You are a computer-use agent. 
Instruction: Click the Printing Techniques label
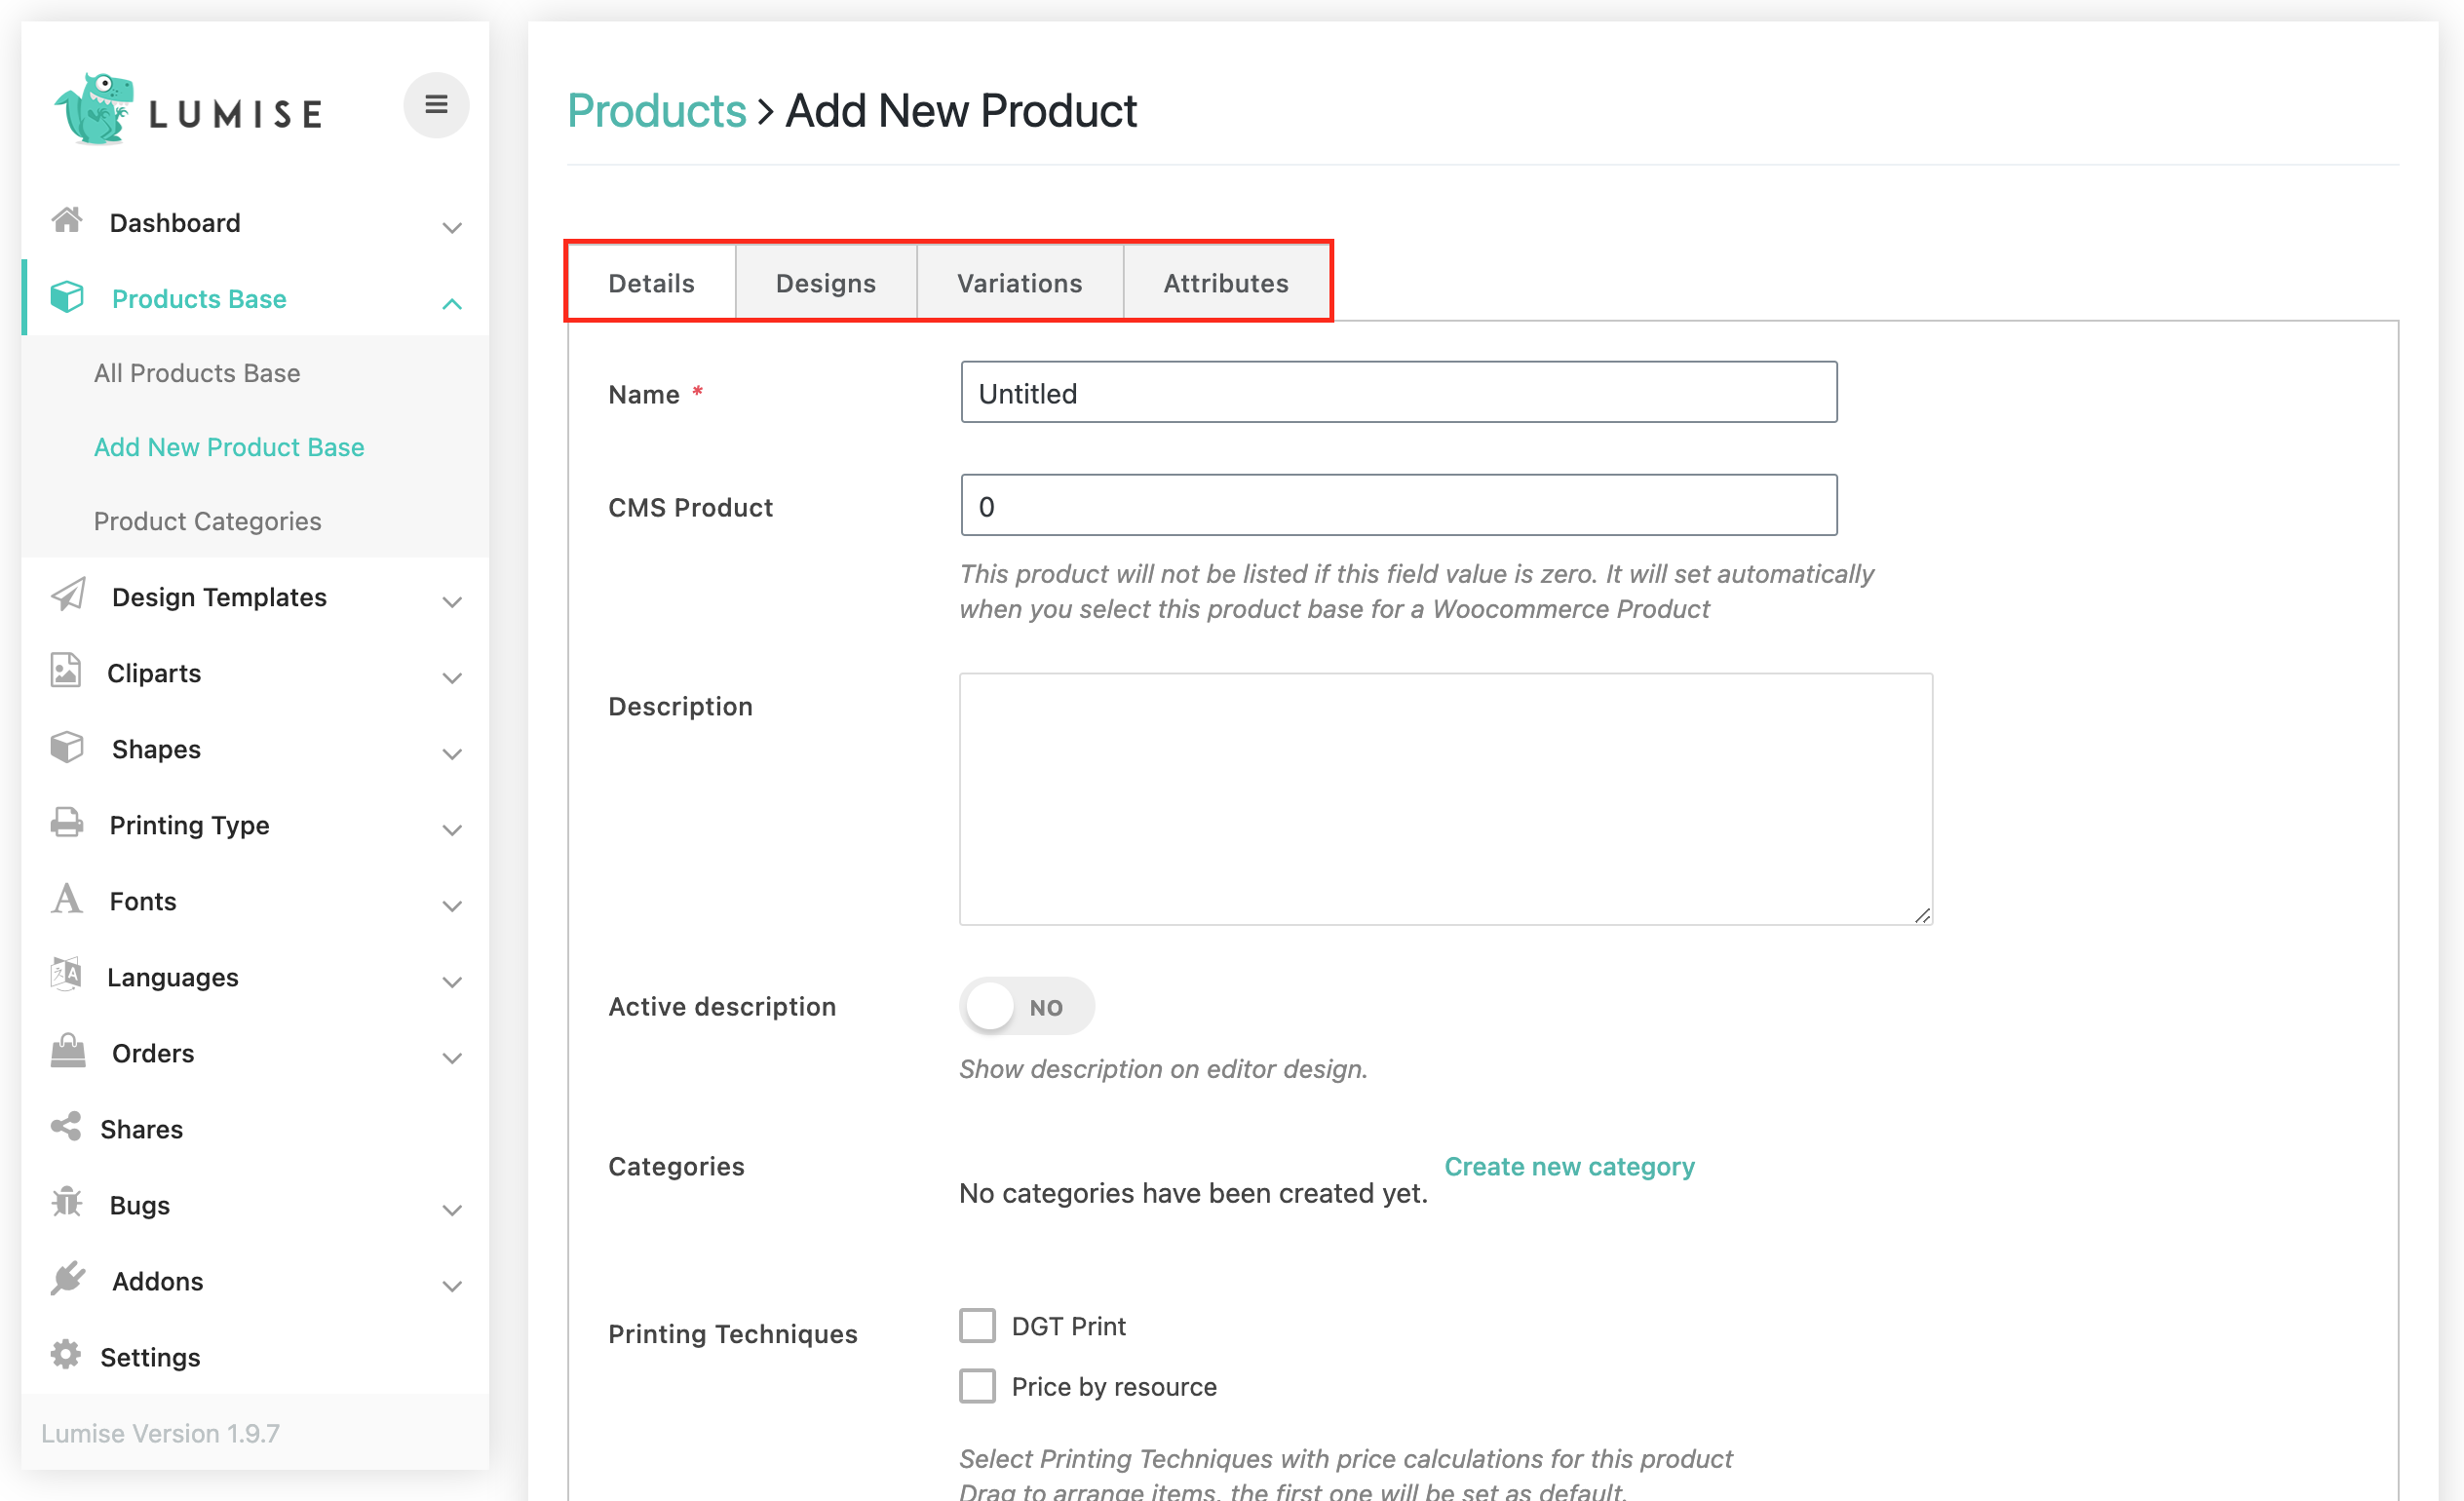(733, 1334)
